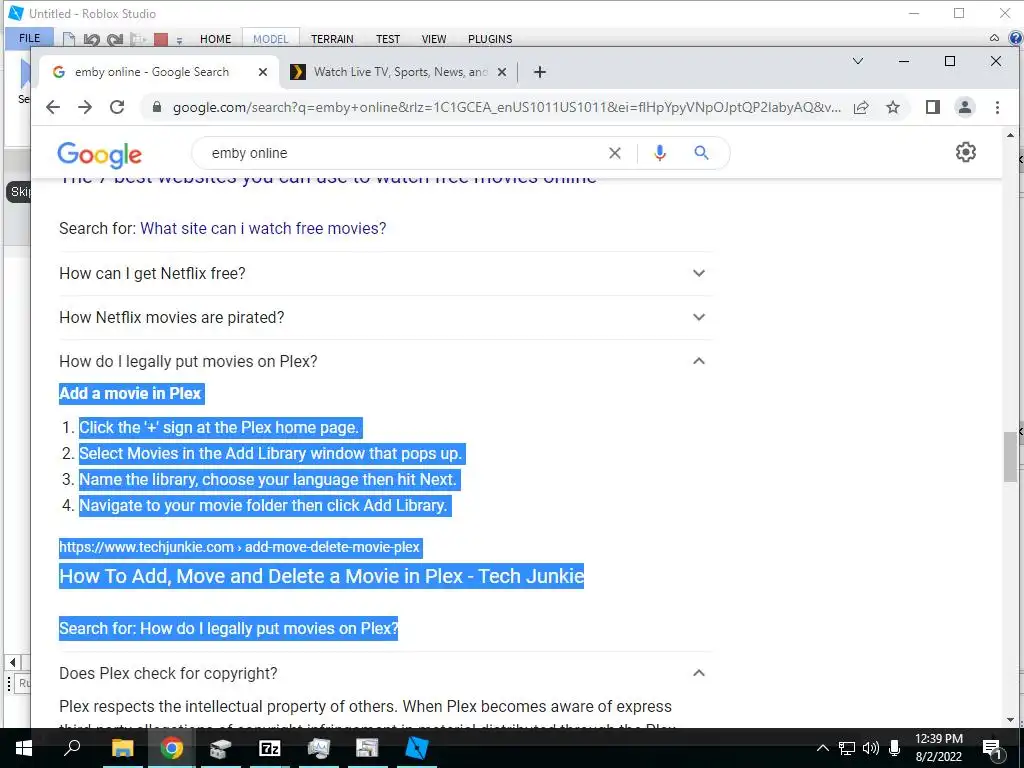Collapse How do I legally put movies on Plex

tap(385, 361)
